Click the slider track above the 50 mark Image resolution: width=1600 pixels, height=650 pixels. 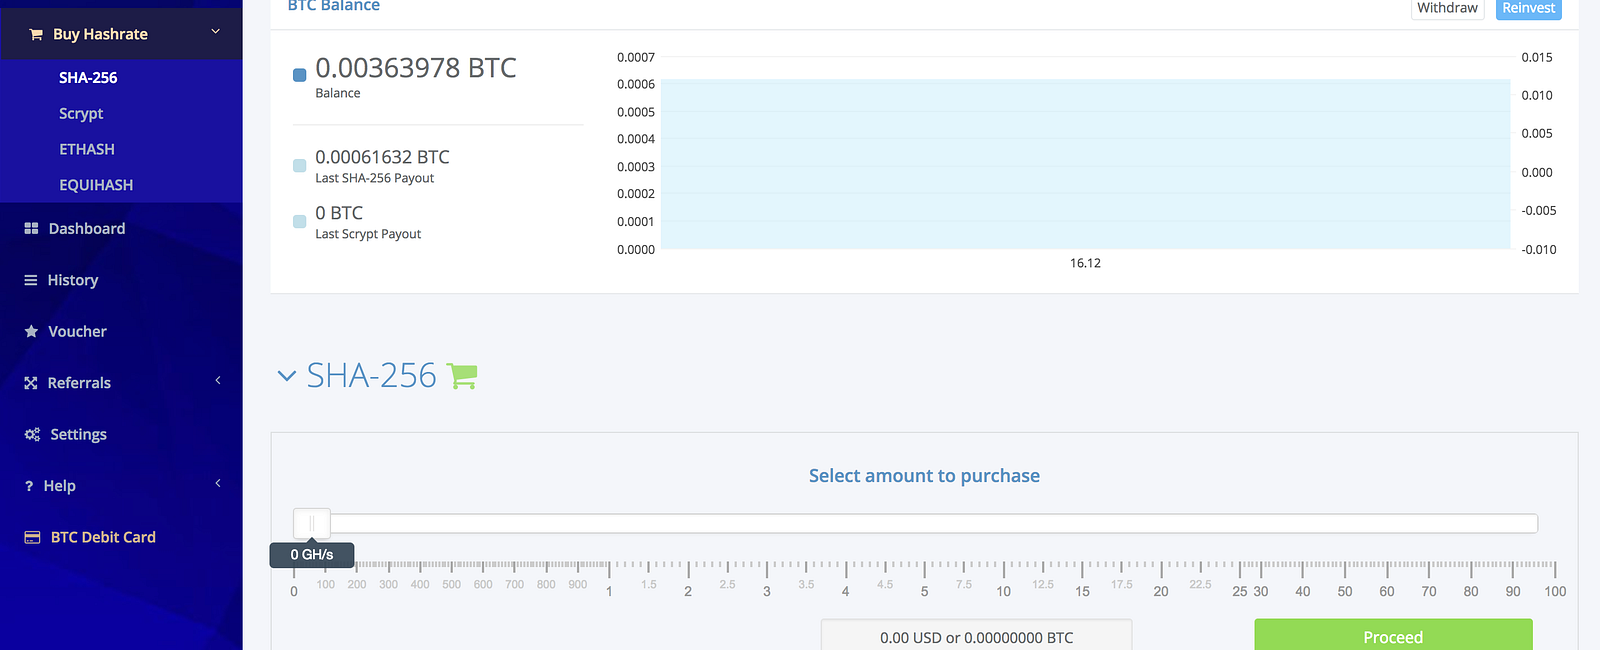click(x=1345, y=523)
